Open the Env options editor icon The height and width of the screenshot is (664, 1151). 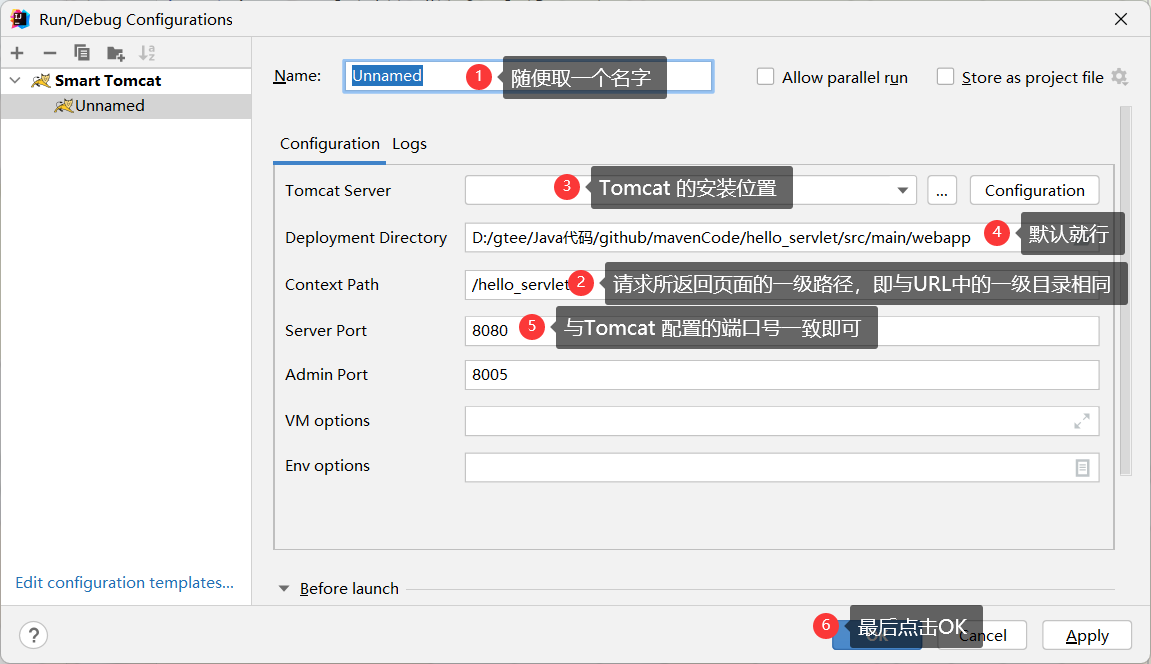(x=1082, y=467)
